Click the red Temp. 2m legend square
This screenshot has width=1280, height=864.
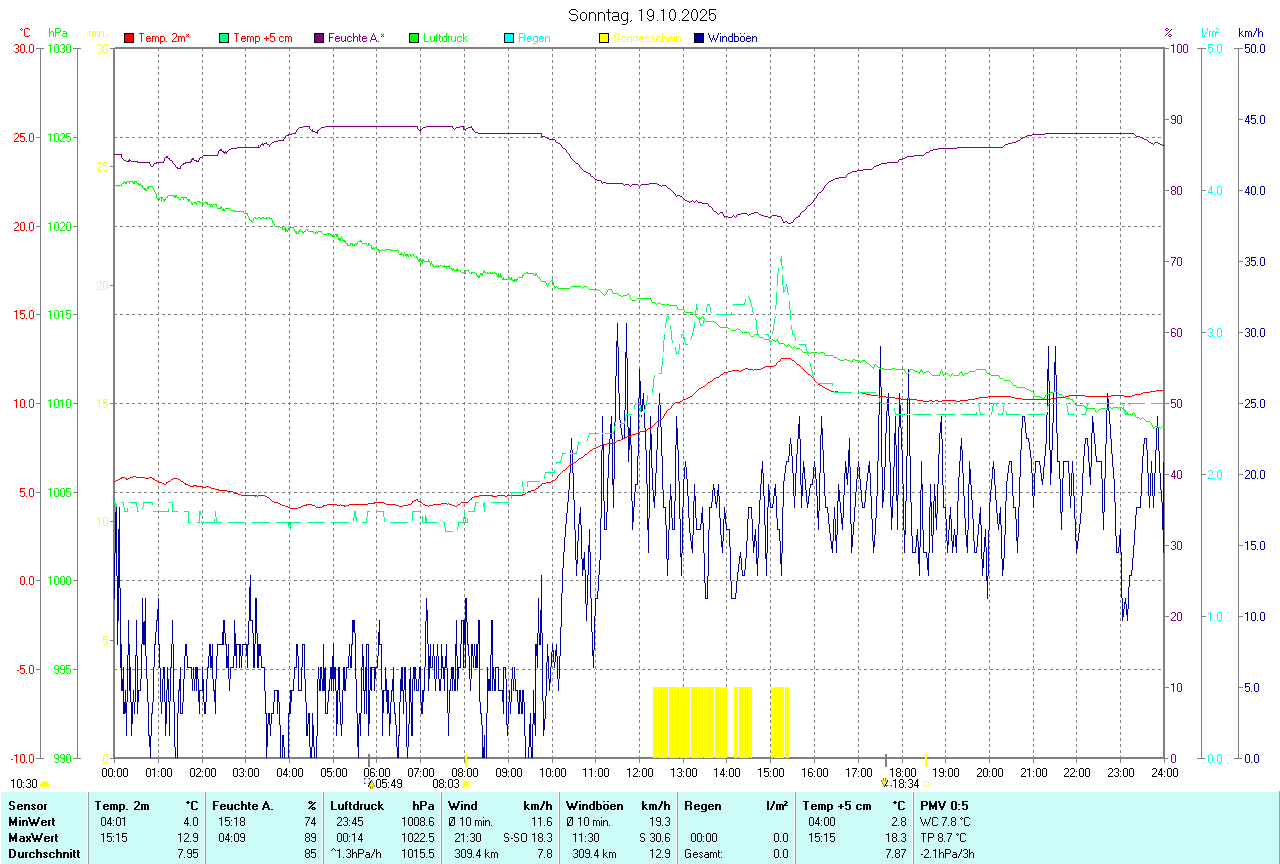pyautogui.click(x=129, y=38)
